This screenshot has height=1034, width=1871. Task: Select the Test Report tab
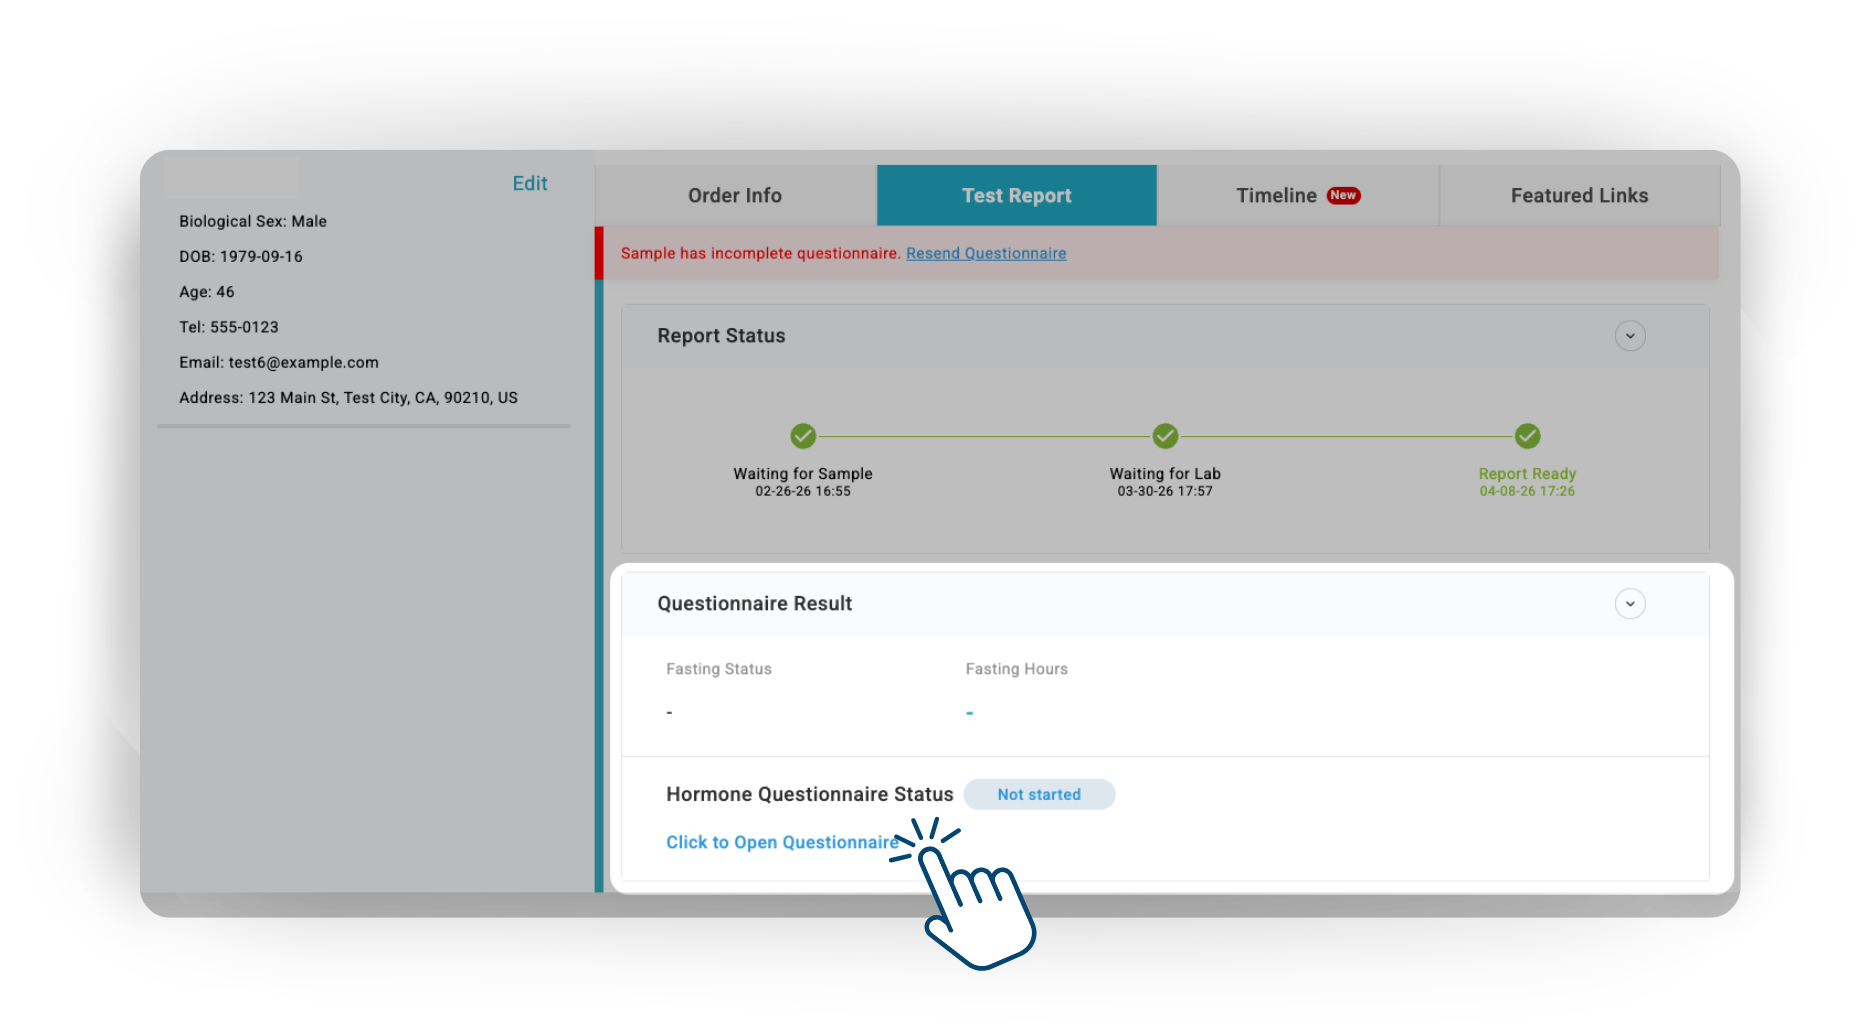(1016, 196)
